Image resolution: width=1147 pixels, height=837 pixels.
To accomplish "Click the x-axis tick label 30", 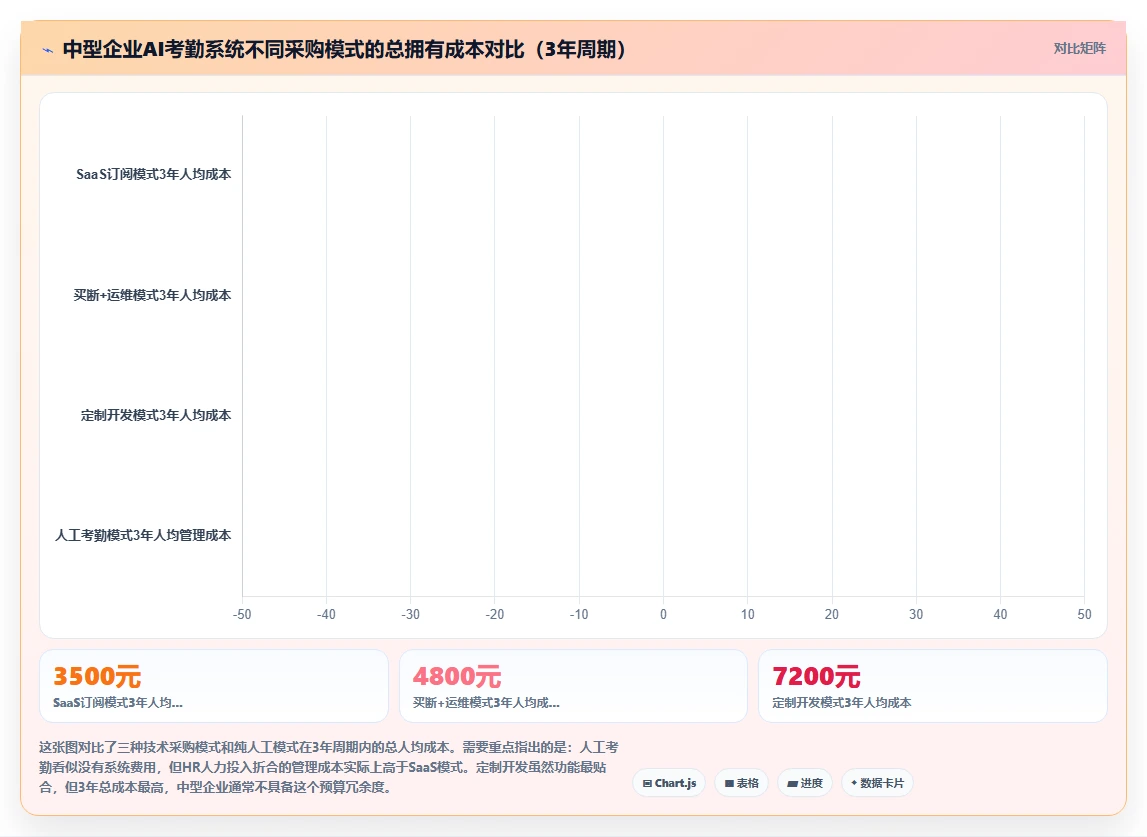I will [916, 615].
